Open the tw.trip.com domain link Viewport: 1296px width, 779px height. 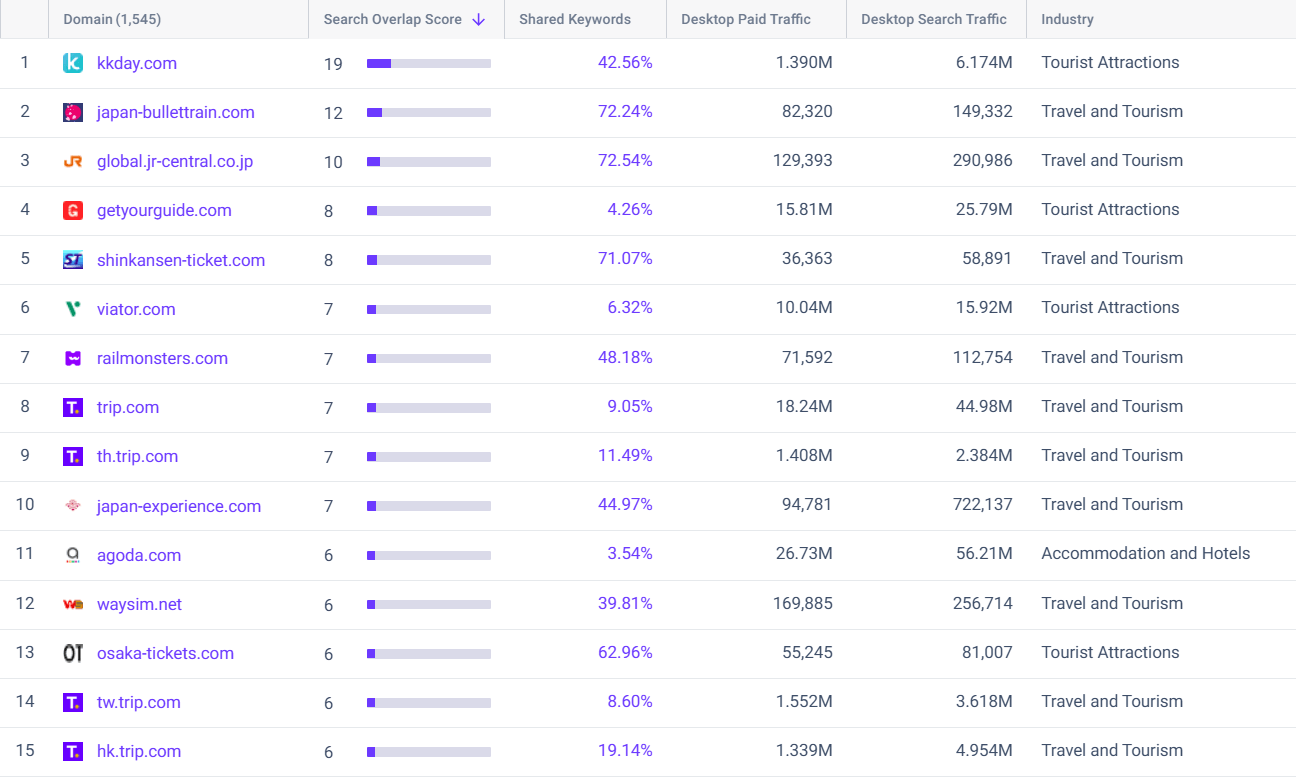click(139, 702)
